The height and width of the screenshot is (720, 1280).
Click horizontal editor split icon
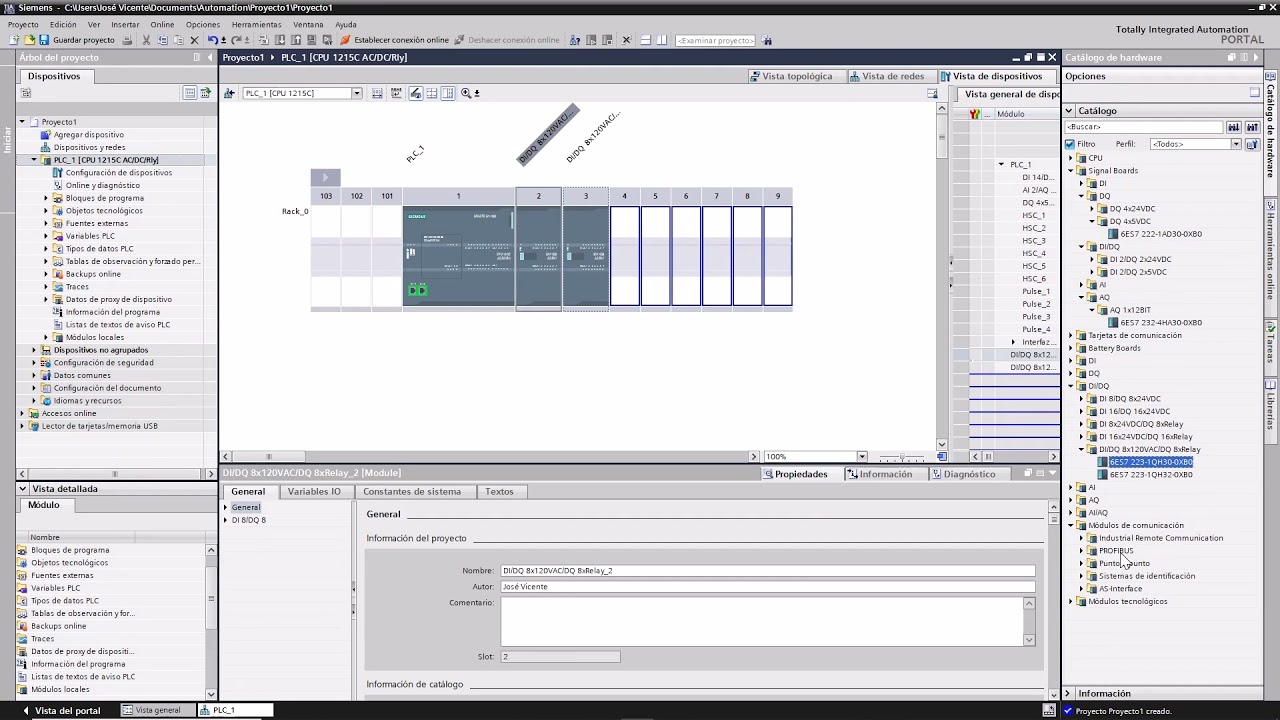[x=646, y=40]
